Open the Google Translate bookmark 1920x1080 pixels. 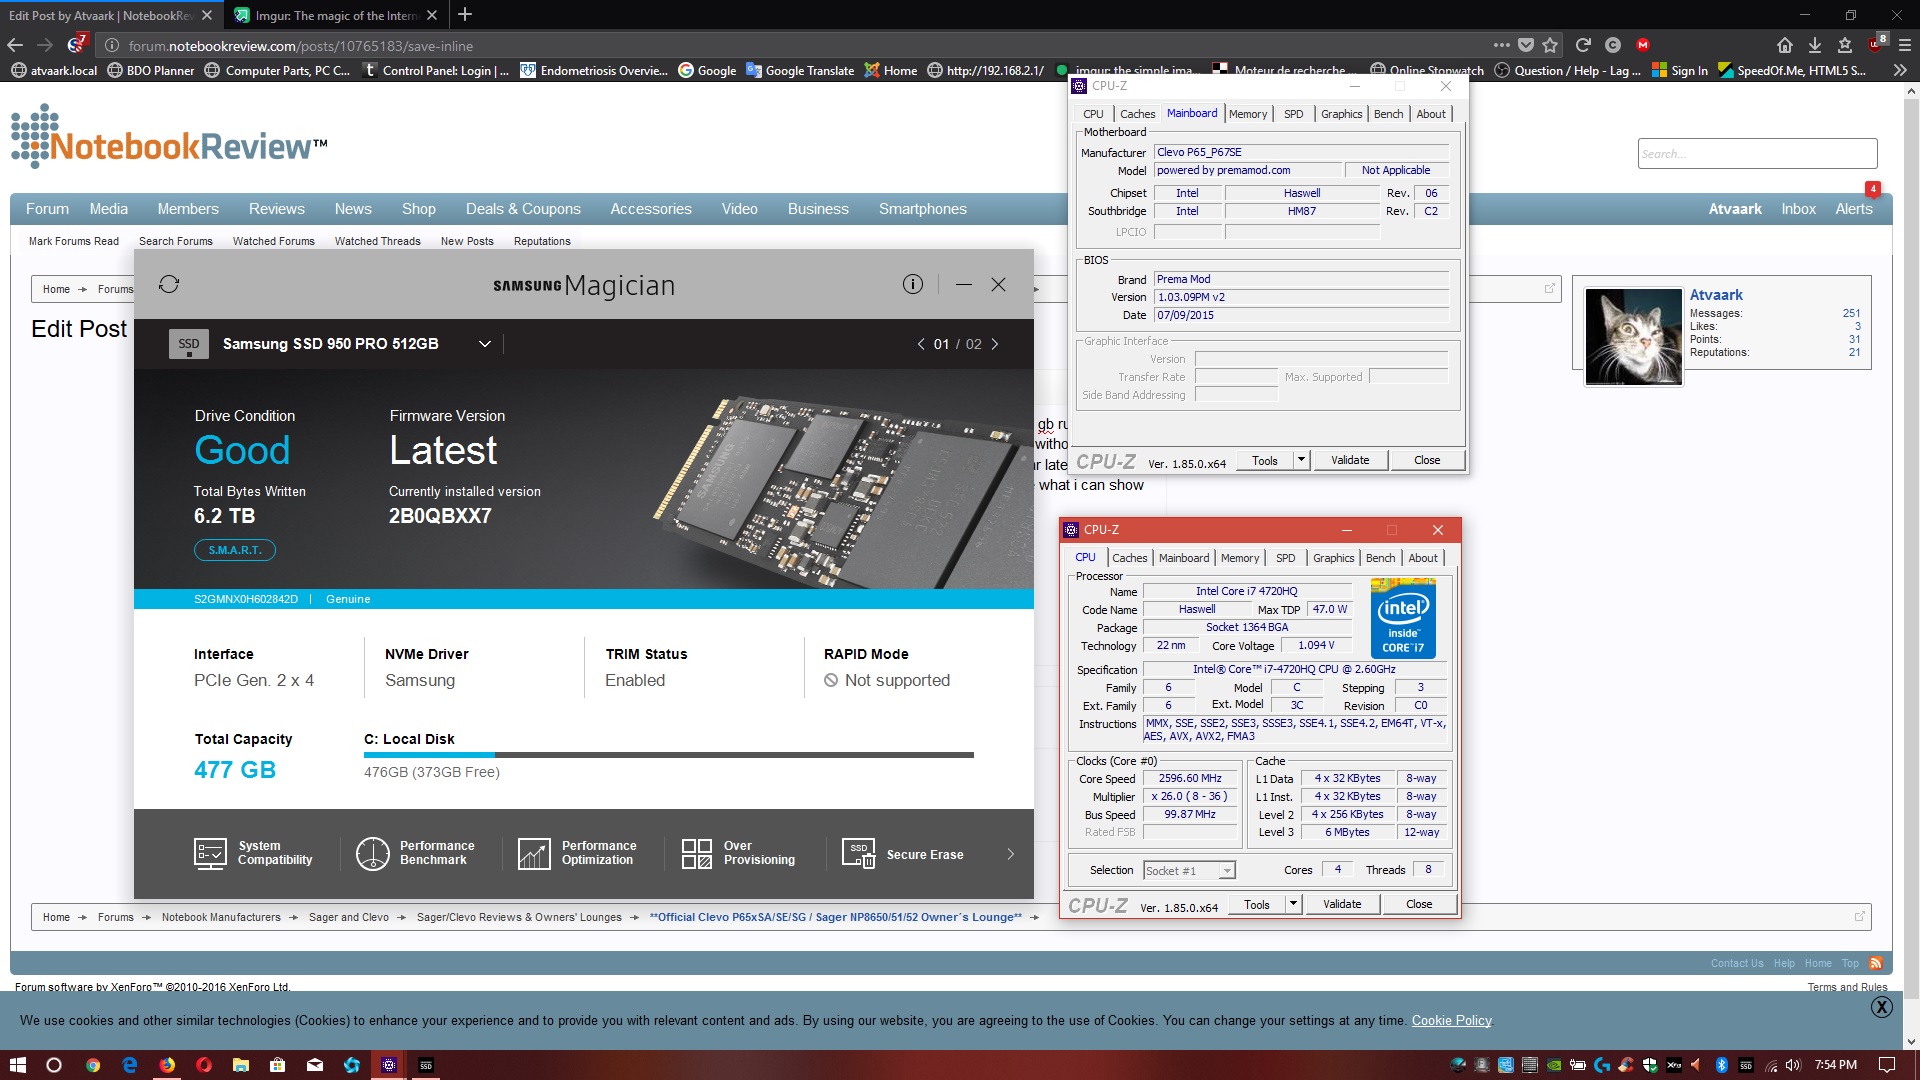(800, 70)
